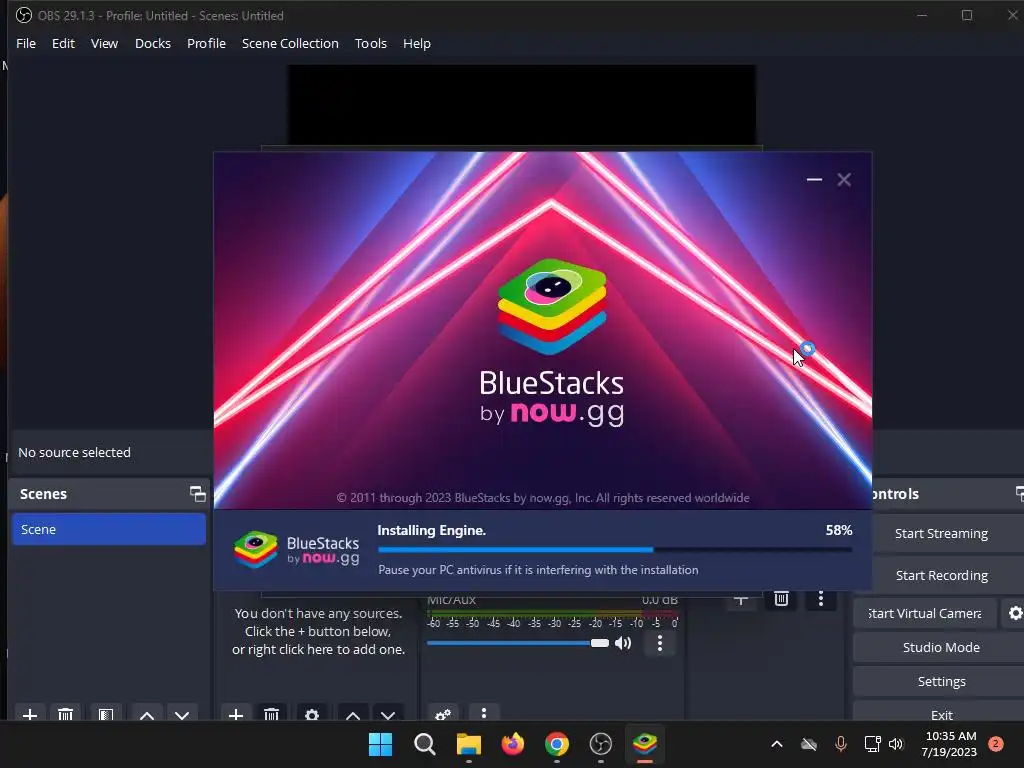This screenshot has height=768, width=1024.
Task: Open the clock showing 10:35 AM
Action: [949, 744]
